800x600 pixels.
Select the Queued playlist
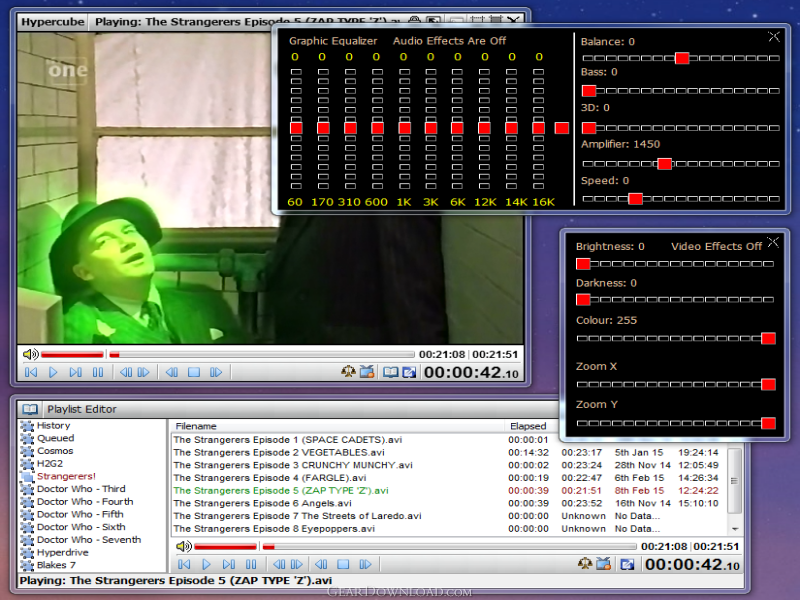click(x=55, y=438)
